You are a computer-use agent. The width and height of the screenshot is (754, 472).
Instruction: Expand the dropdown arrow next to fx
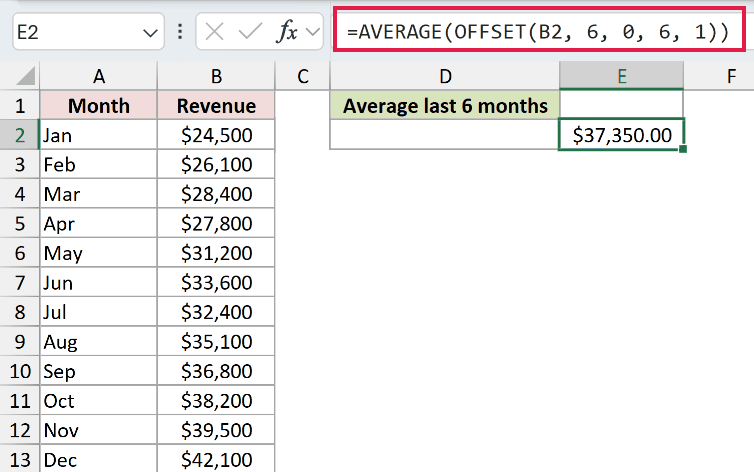[x=313, y=32]
